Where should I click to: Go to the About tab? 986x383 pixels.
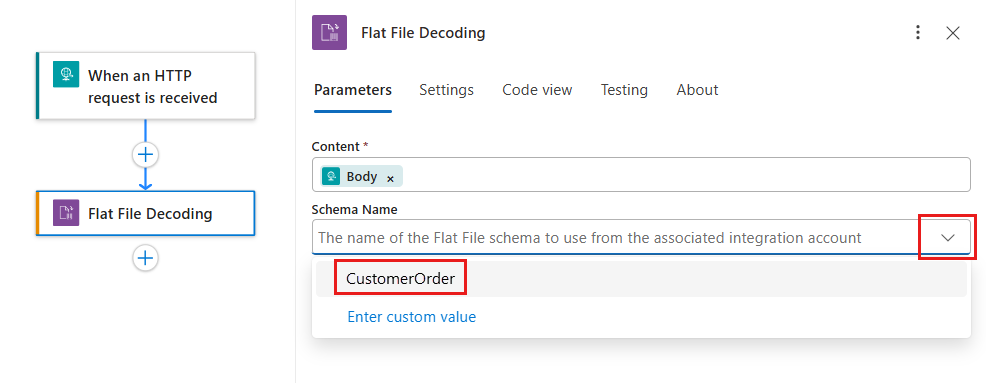point(697,90)
